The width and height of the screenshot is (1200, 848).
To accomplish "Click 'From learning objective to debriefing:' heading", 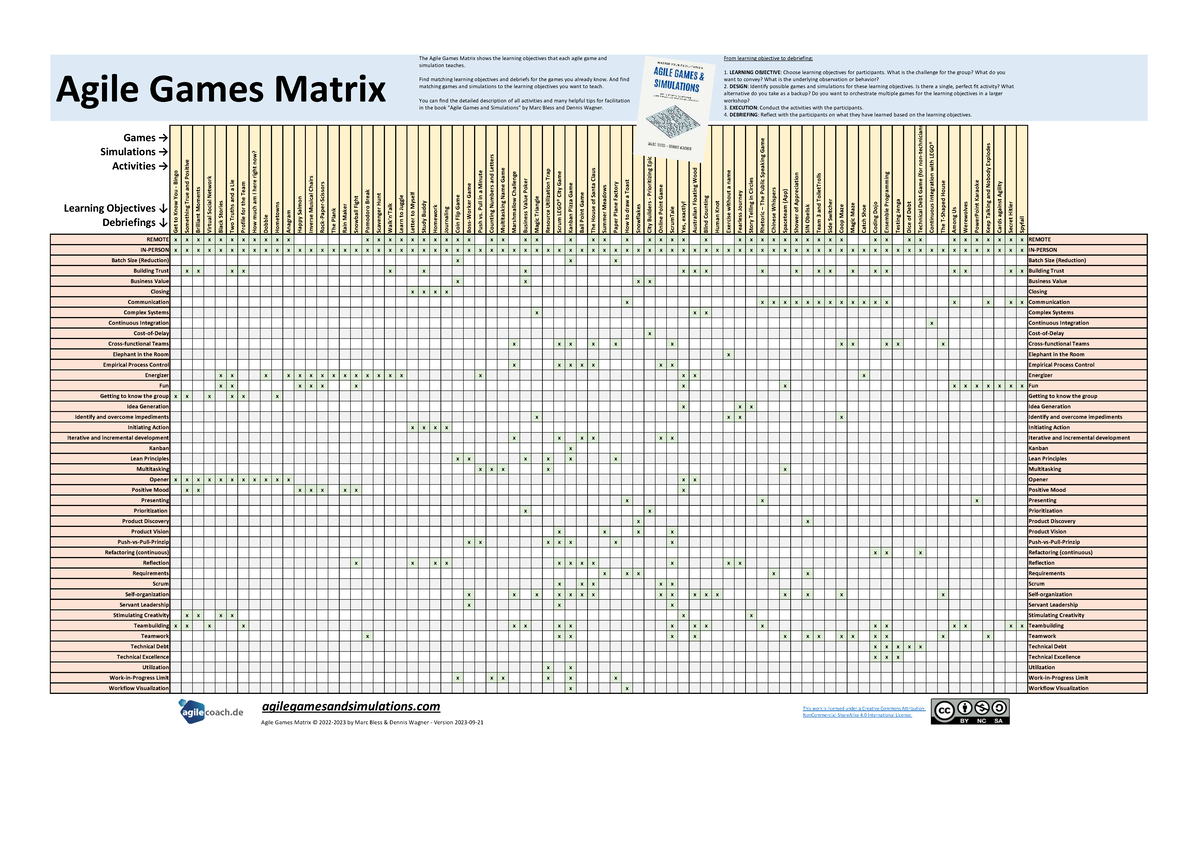I will click(x=767, y=59).
